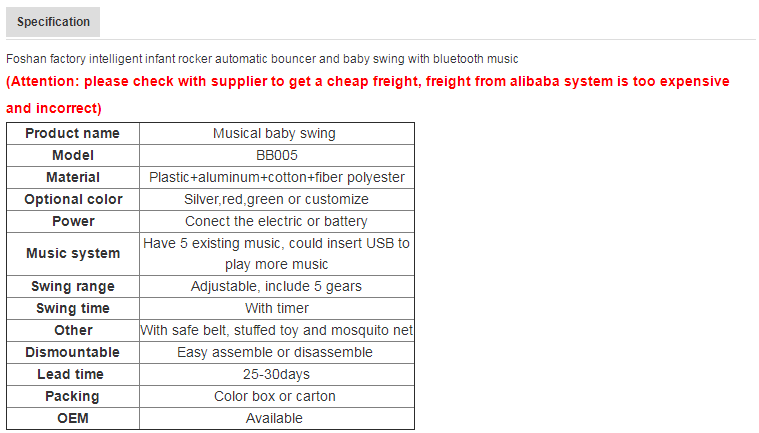This screenshot has width=759, height=433.
Task: Click the red freight attention notice
Action: pos(367,82)
